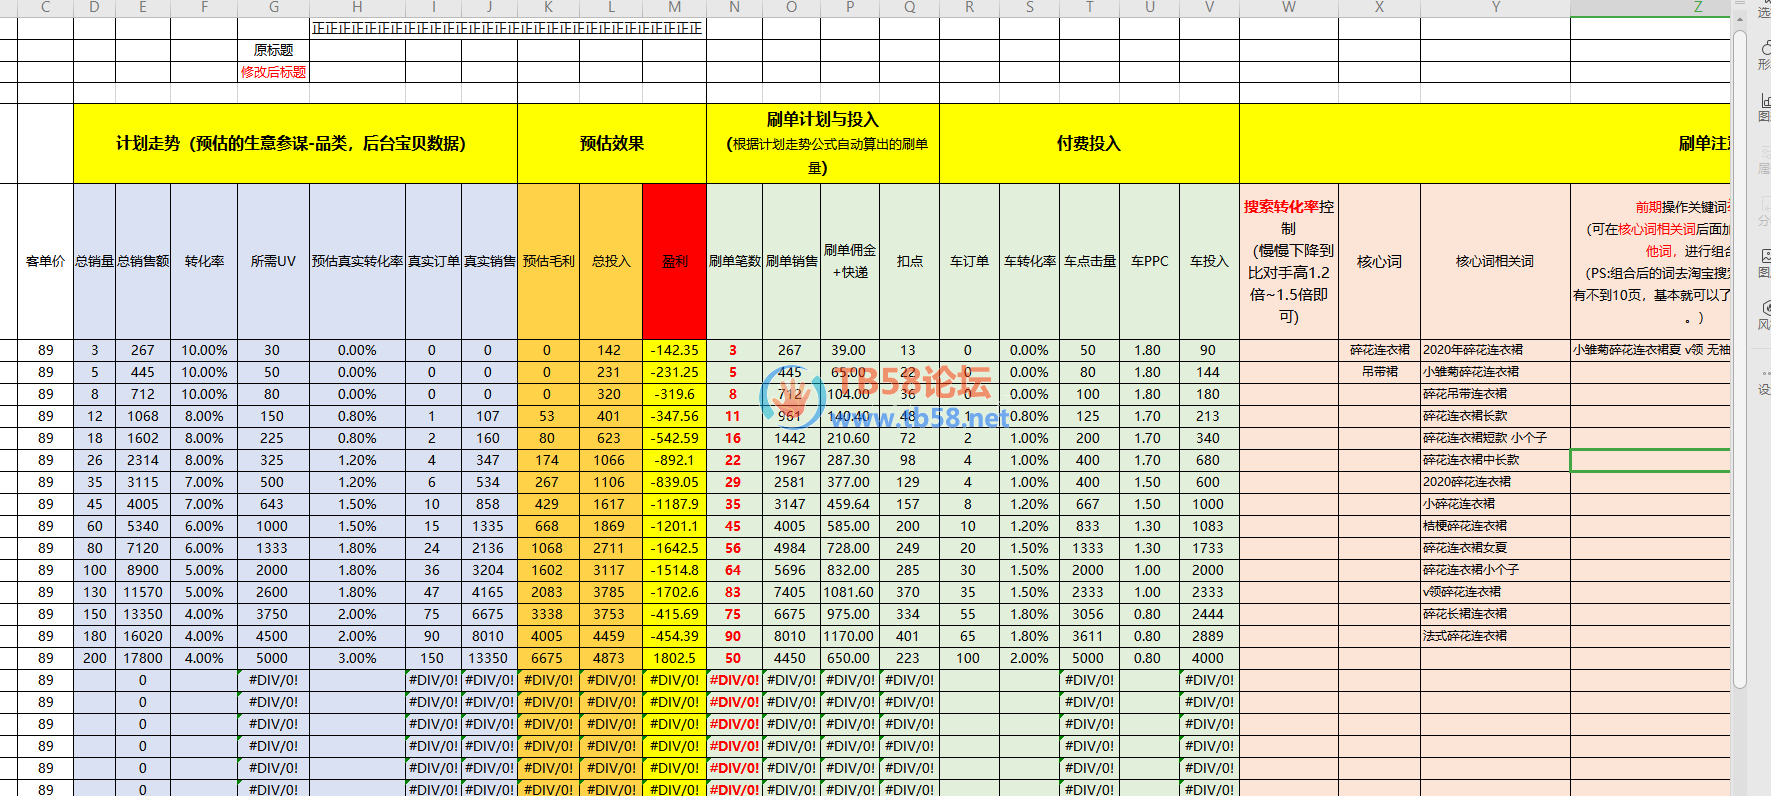
Task: Select the 车订单 heading cell
Action: coord(969,261)
